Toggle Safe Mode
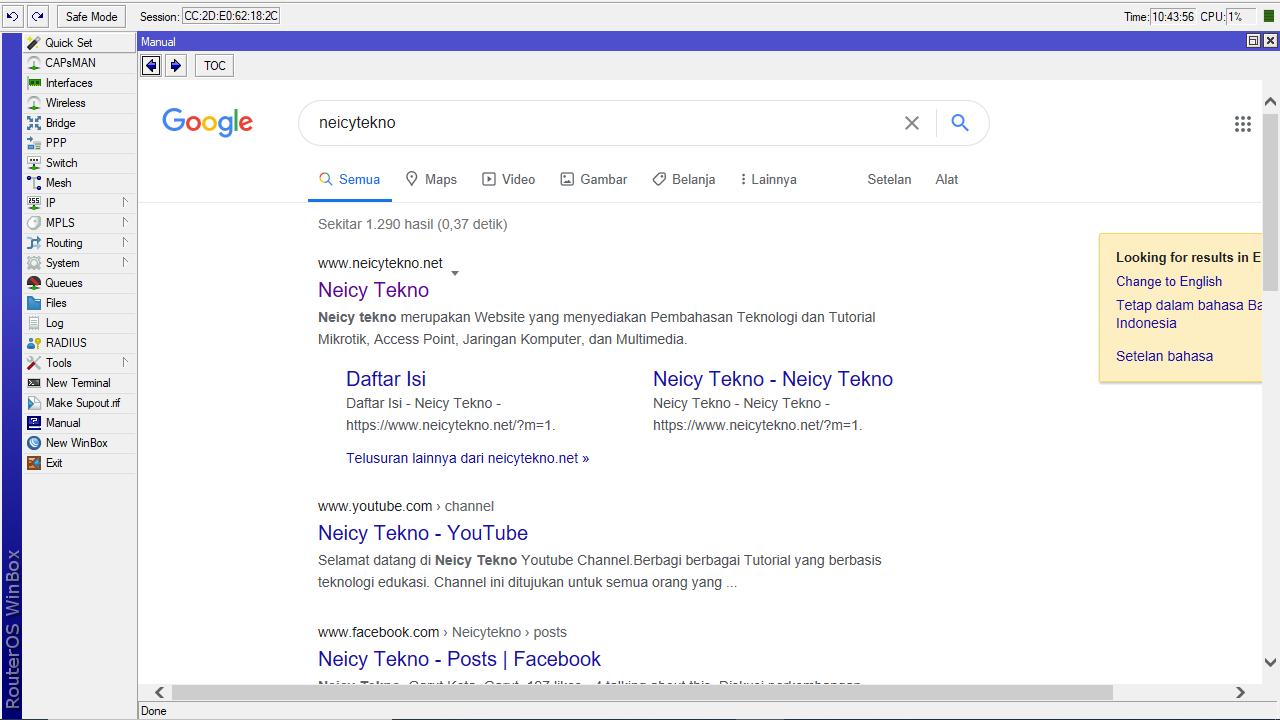 (92, 16)
